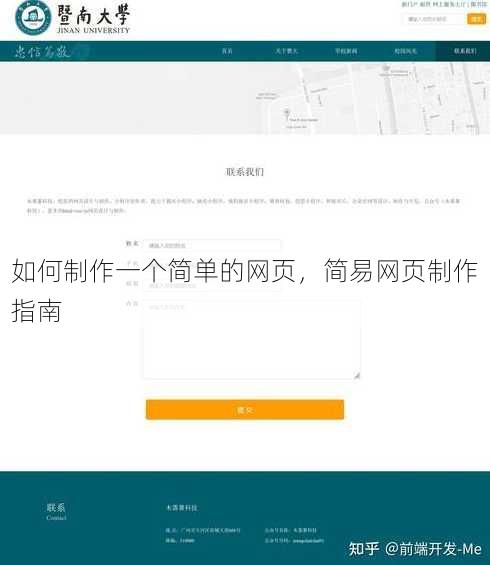This screenshot has height=565, width=490.
Task: Click the location pin on the map
Action: (287, 114)
